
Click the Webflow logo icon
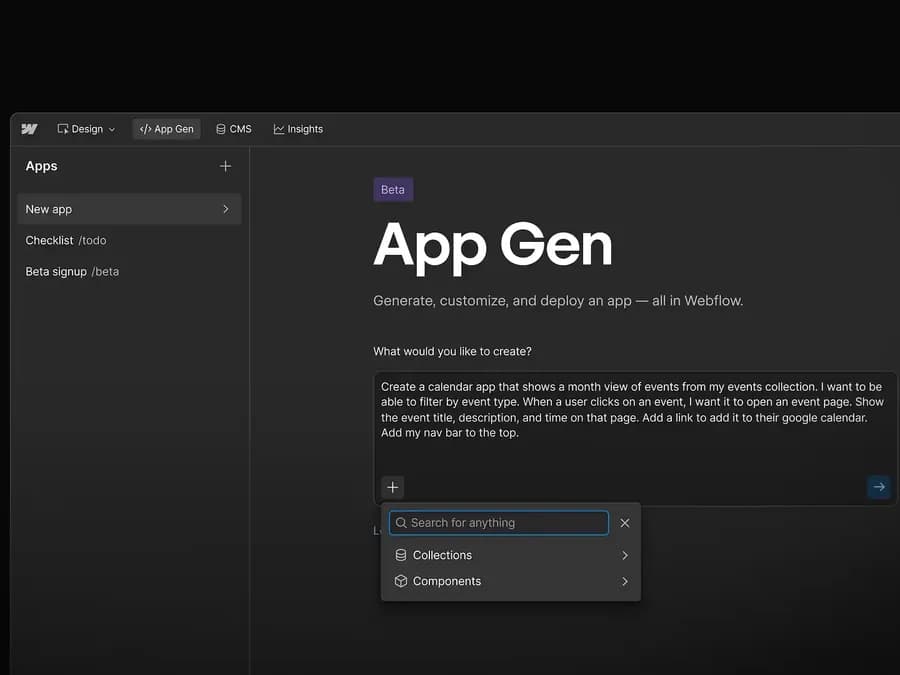[x=29, y=129]
